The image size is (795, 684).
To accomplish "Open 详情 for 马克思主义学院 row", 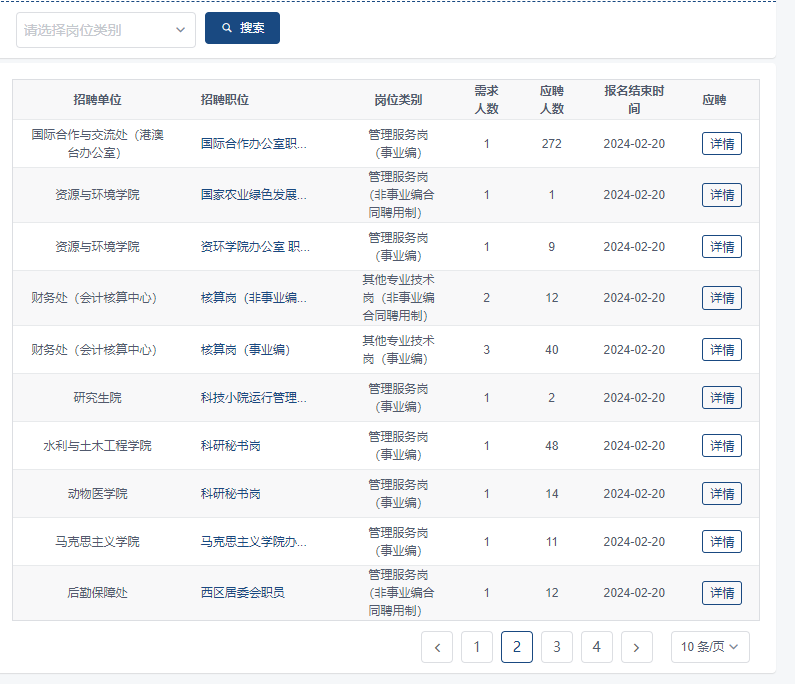I will point(721,542).
